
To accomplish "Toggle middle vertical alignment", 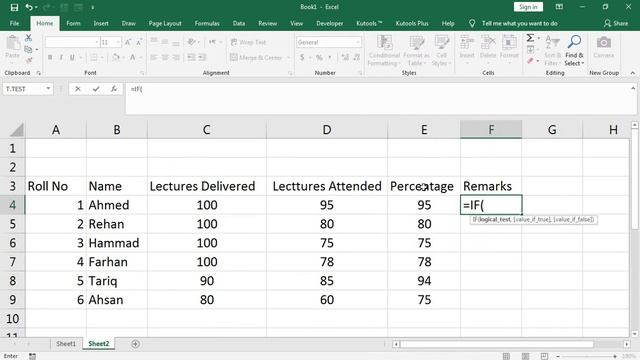I will pyautogui.click(x=165, y=42).
